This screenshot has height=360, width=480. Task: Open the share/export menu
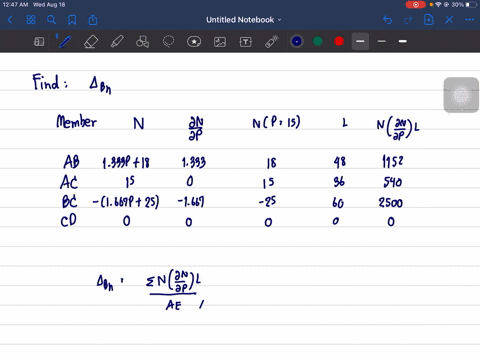point(93,20)
